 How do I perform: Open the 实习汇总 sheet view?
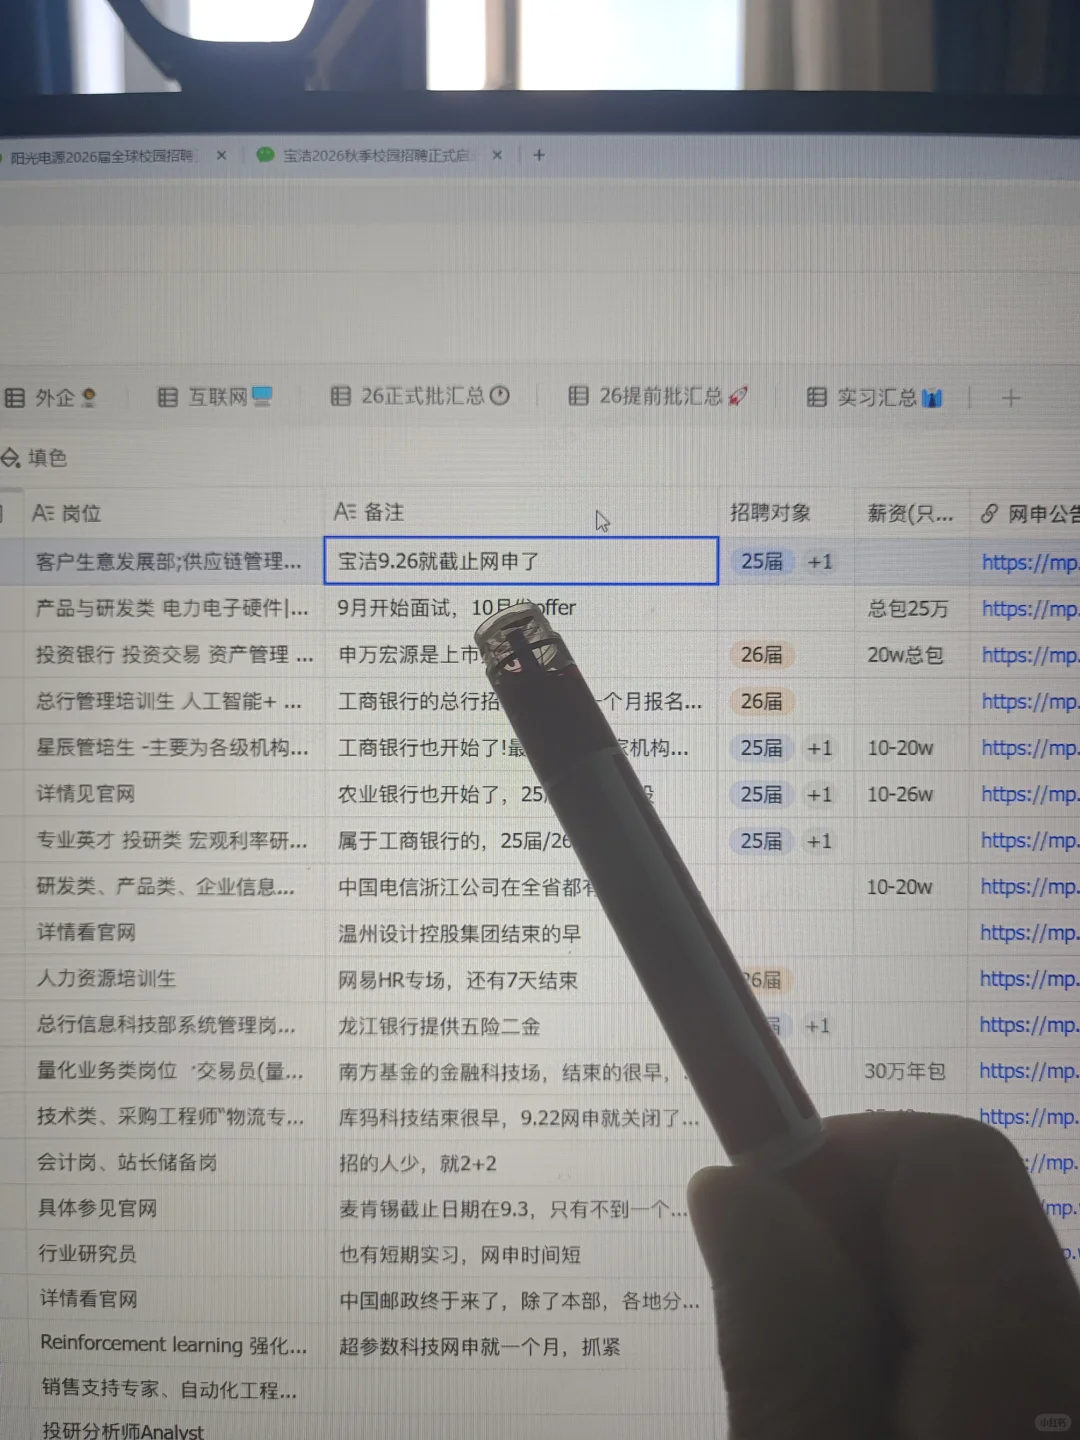pos(875,397)
